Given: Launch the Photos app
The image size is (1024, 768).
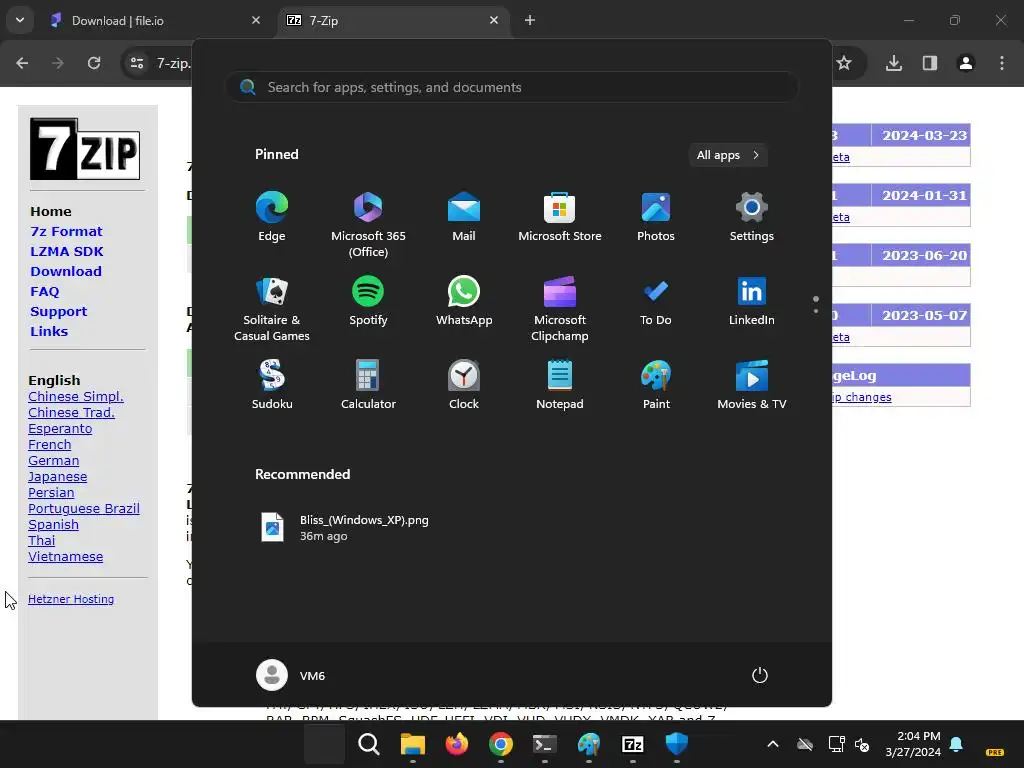Looking at the screenshot, I should (656, 217).
